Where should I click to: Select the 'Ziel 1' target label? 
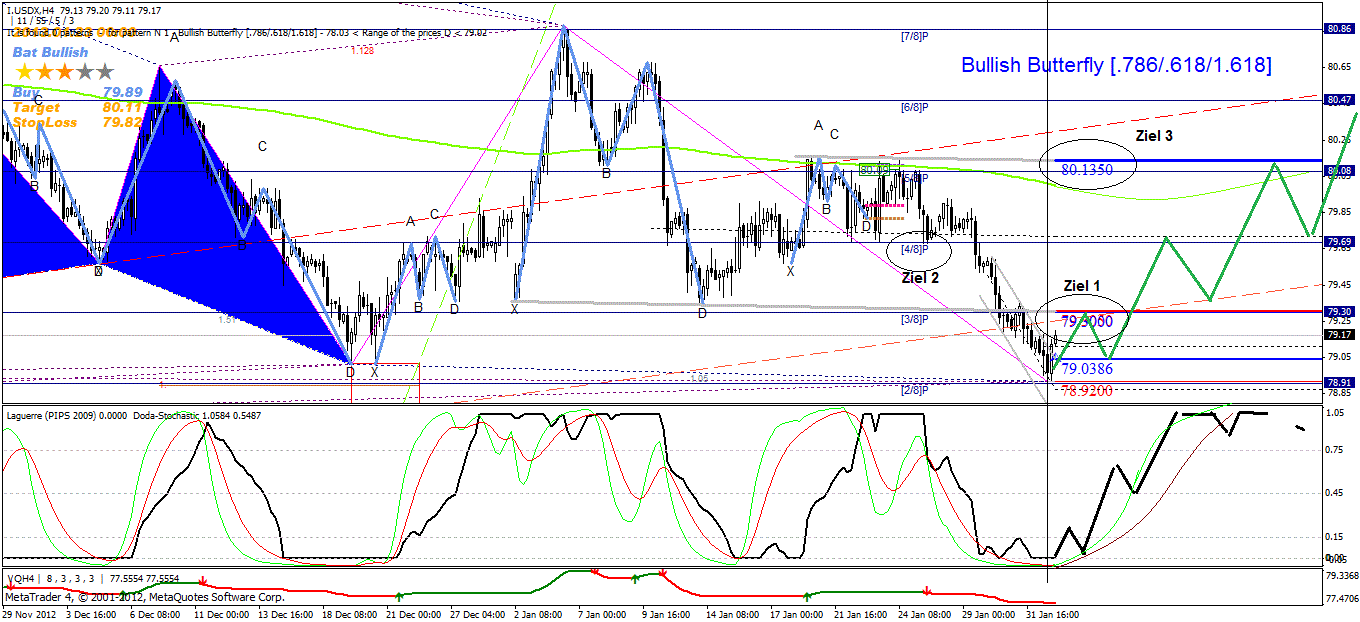1082,286
